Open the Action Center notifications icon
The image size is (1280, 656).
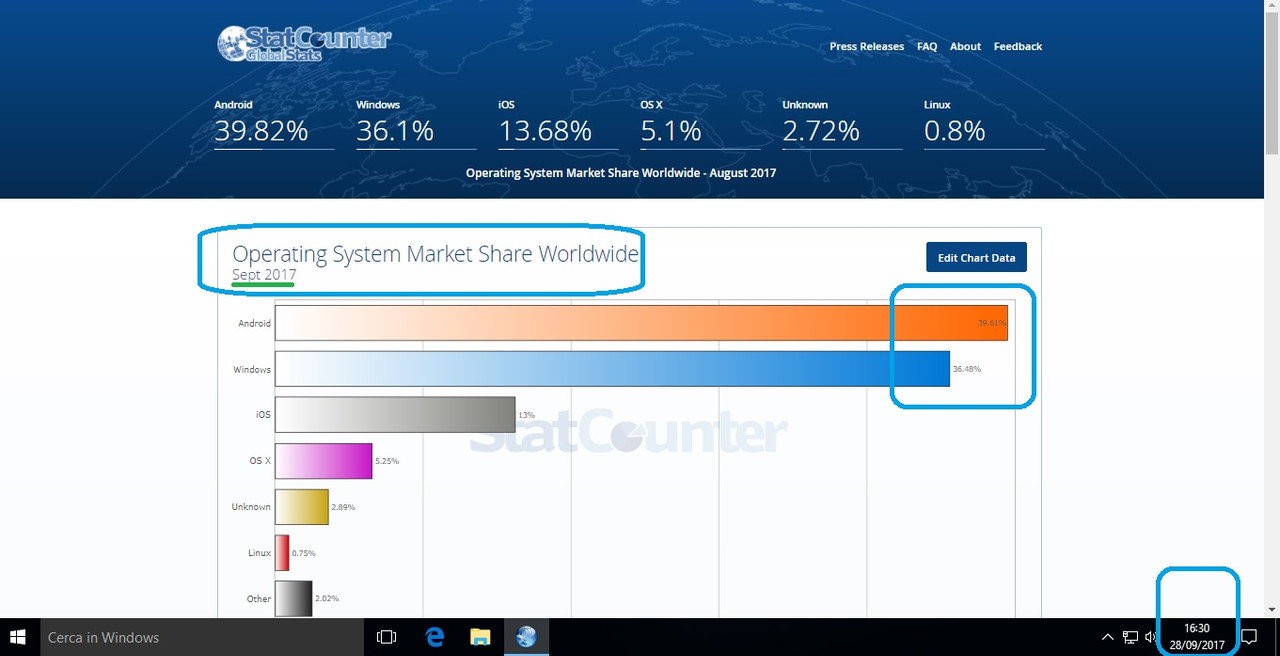coord(1249,637)
